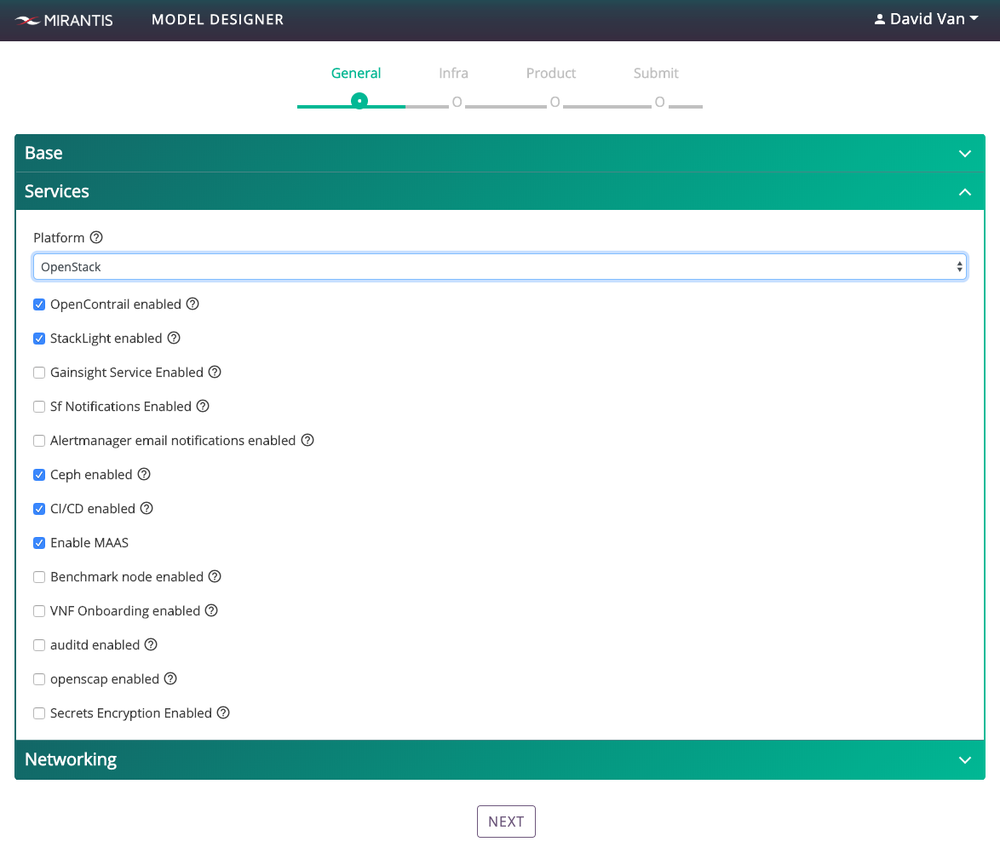1000x850 pixels.
Task: Open the Platform help tooltip icon
Action: (96, 237)
